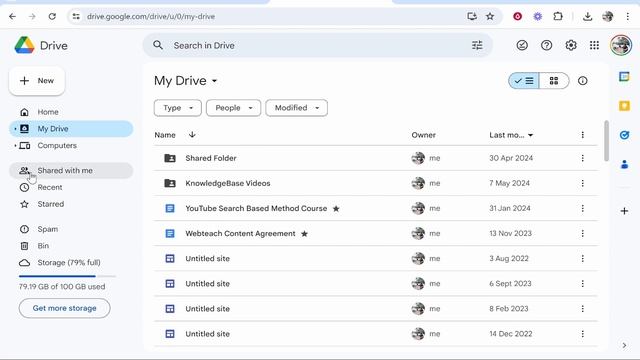Open the Google apps grid

tap(594, 45)
